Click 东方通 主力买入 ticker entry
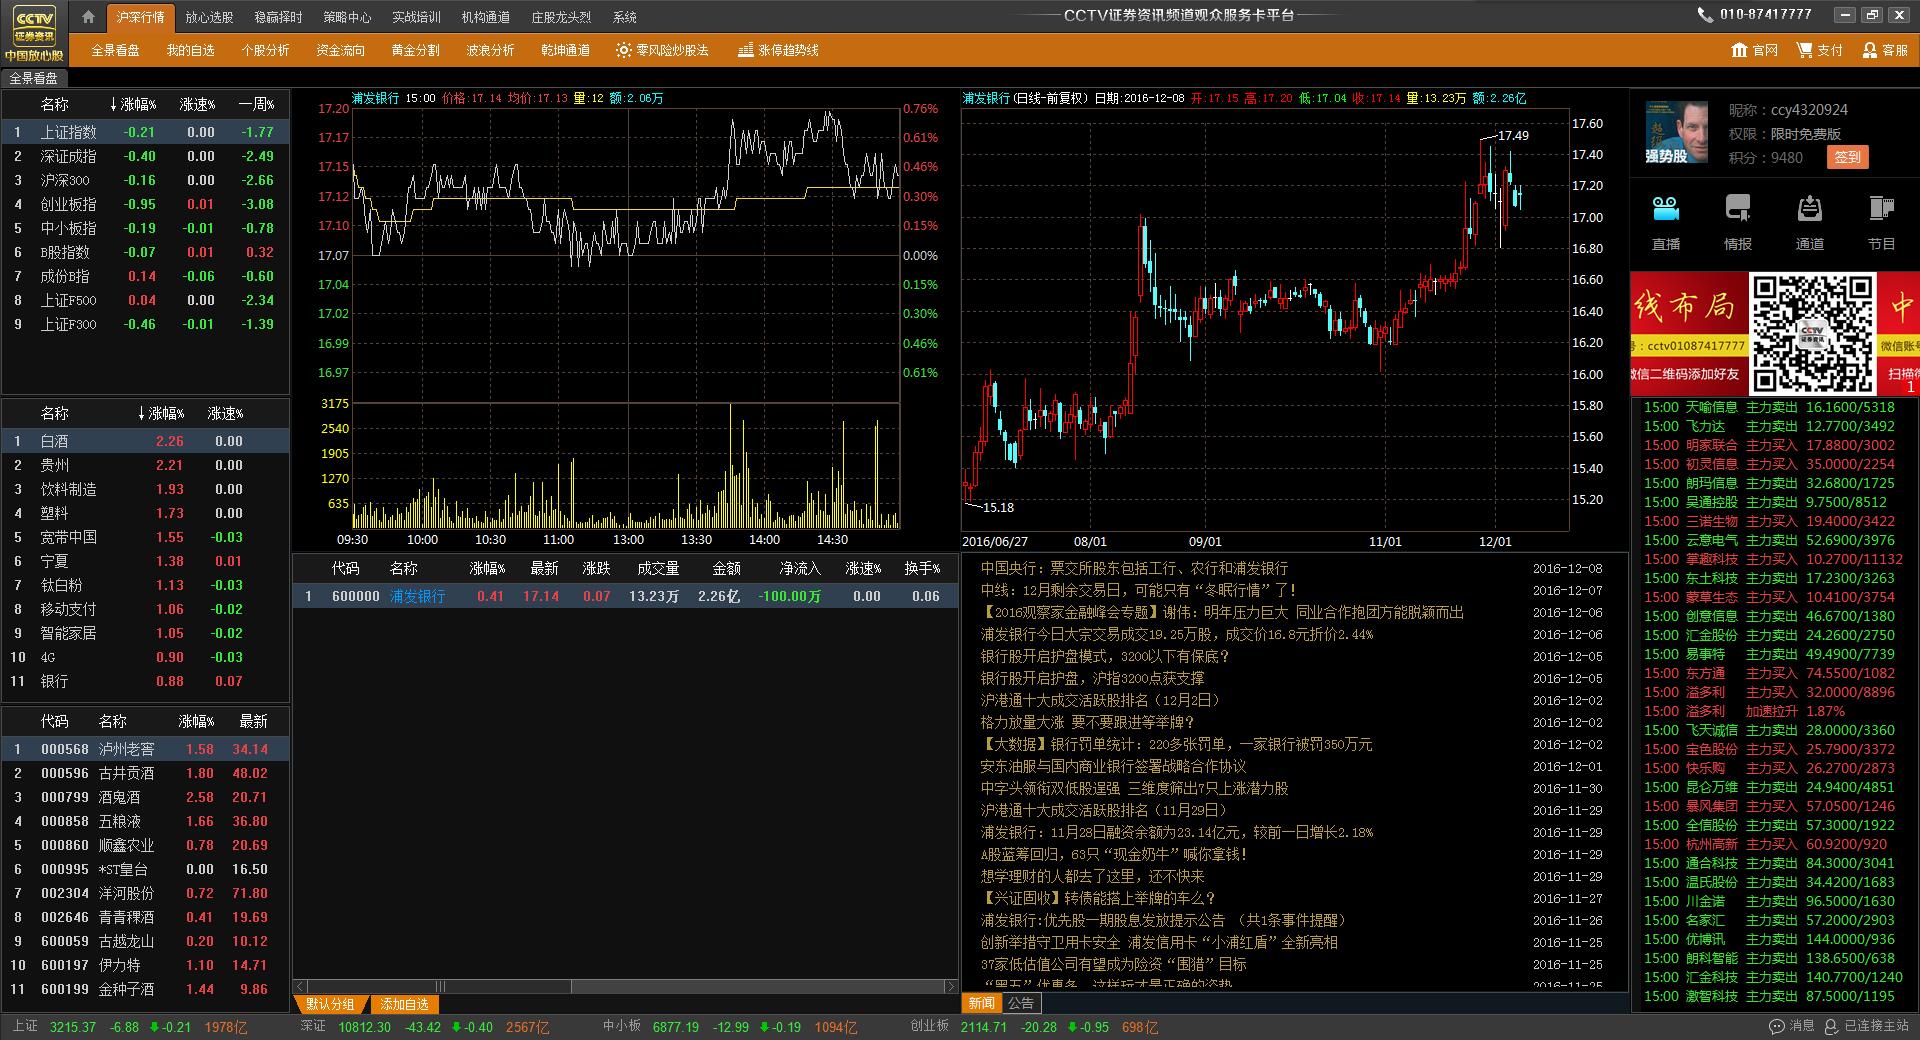This screenshot has width=1920, height=1040. tap(1769, 673)
